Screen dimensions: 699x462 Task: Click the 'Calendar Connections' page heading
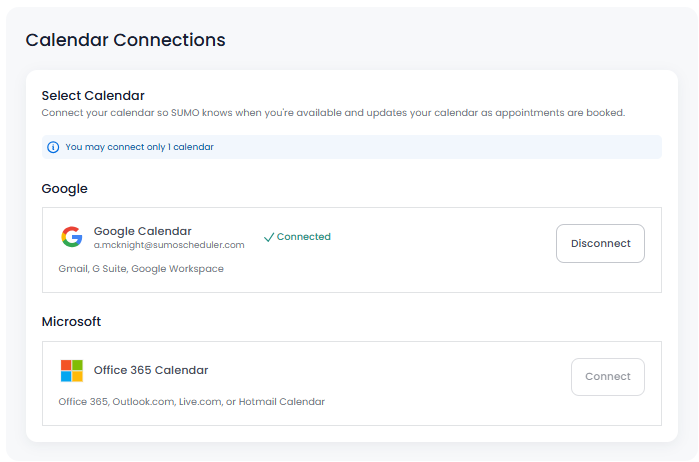coord(125,40)
